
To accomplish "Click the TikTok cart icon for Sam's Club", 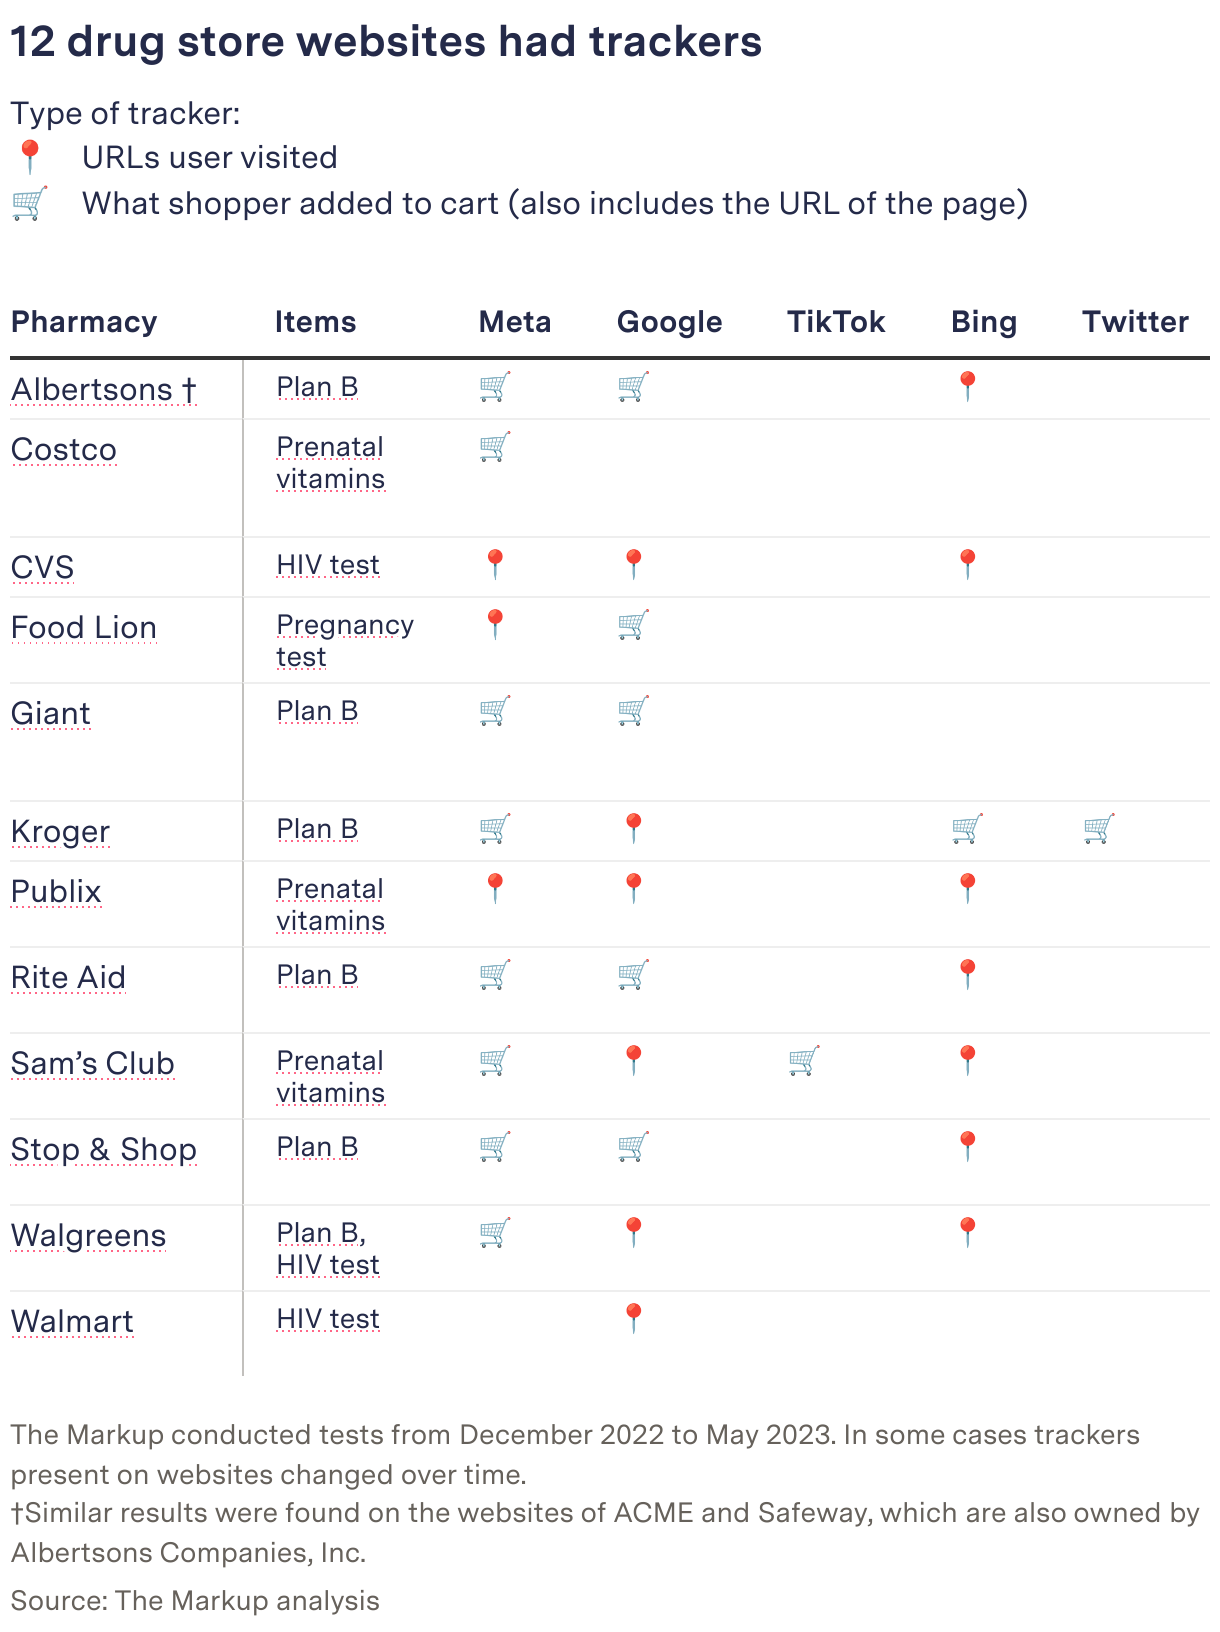I will click(x=804, y=1061).
